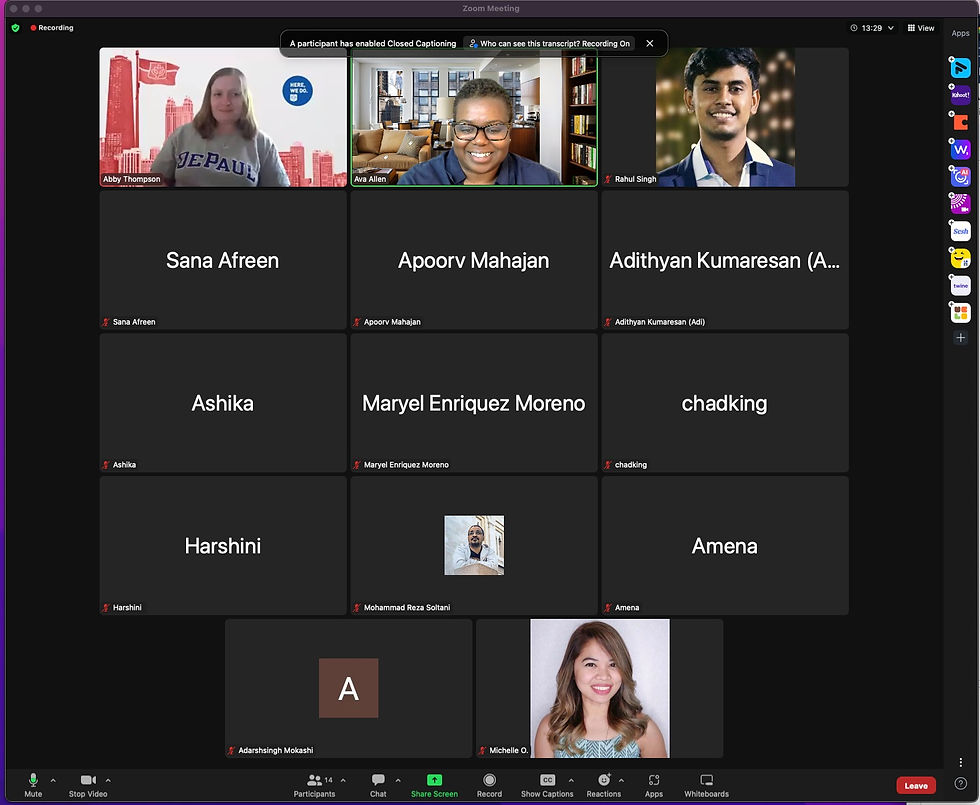Open the Participants panel
980x805 pixels.
[x=314, y=784]
